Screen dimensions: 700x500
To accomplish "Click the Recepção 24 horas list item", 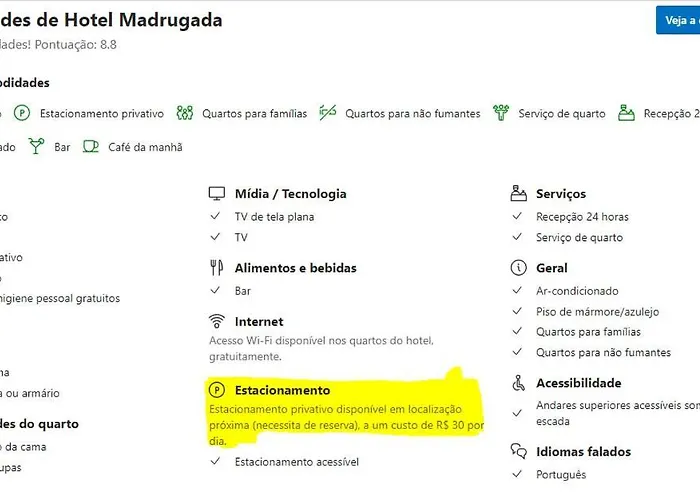I will point(582,217).
